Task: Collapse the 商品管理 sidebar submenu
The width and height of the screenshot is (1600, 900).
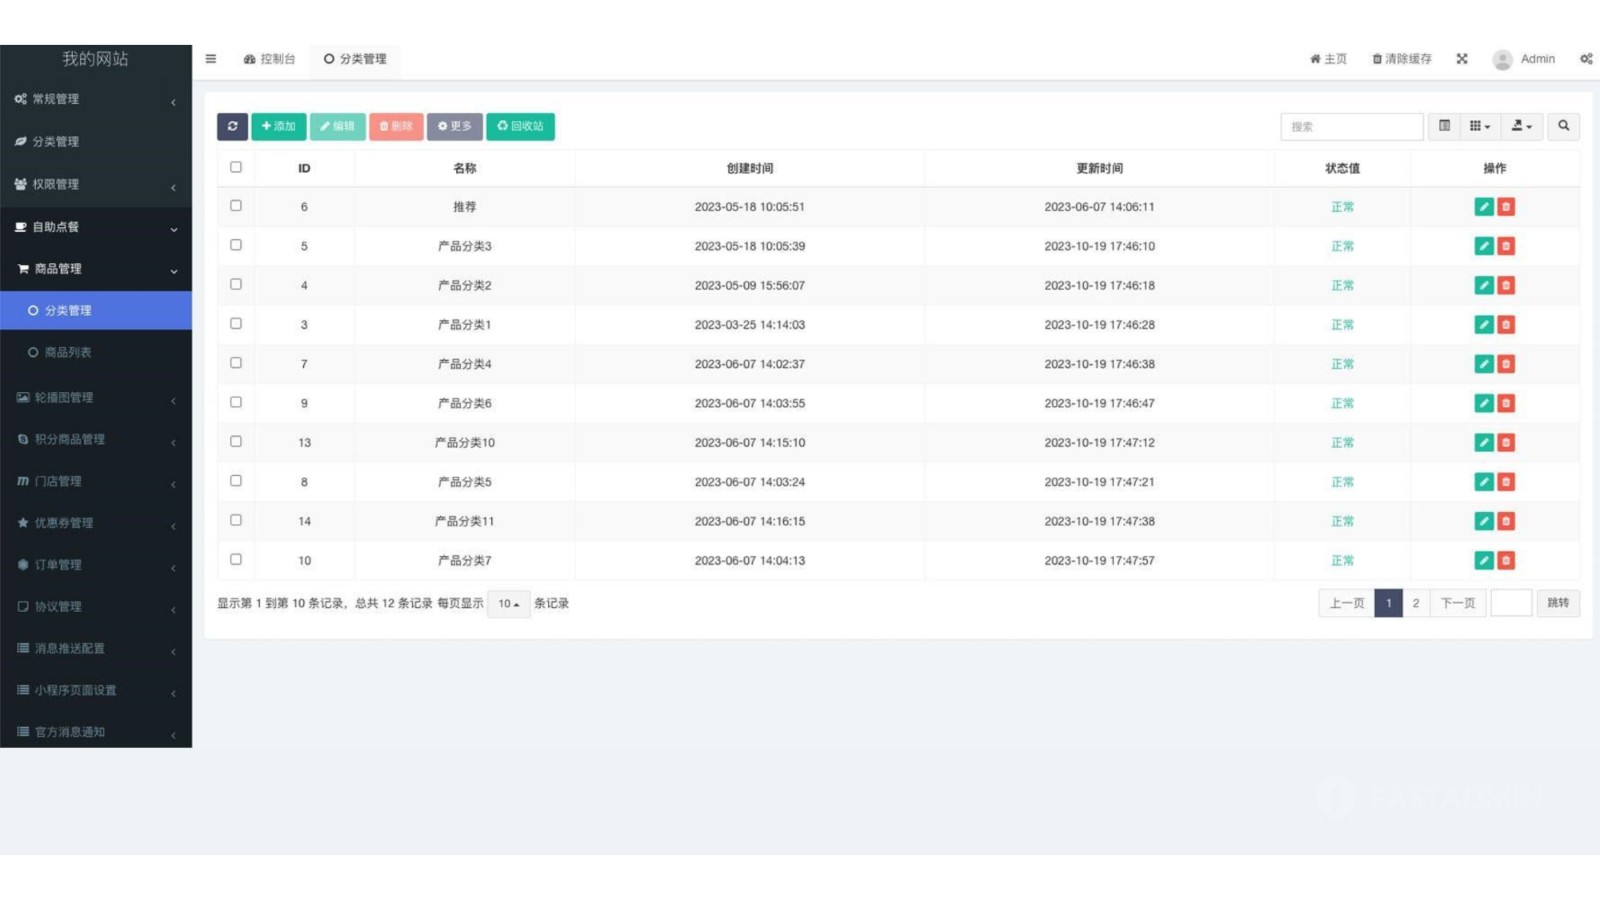Action: point(96,269)
